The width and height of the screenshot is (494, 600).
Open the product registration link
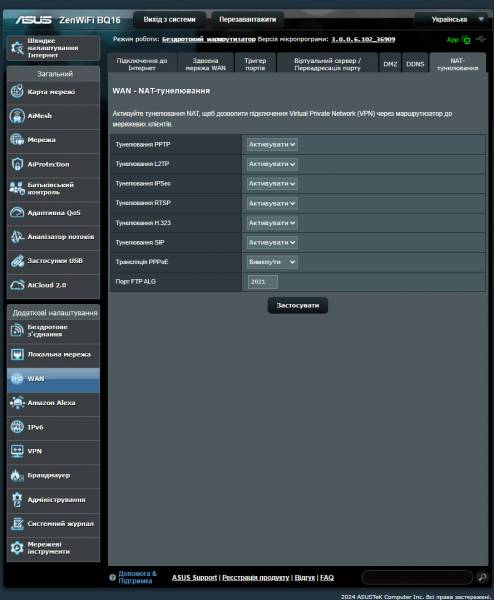[x=256, y=577]
